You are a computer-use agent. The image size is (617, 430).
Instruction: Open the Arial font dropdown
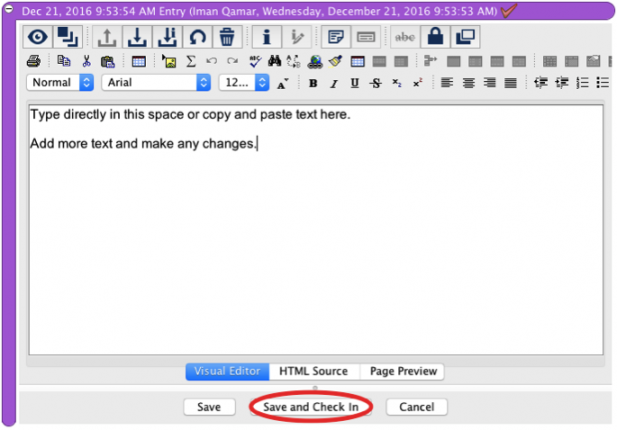point(156,83)
